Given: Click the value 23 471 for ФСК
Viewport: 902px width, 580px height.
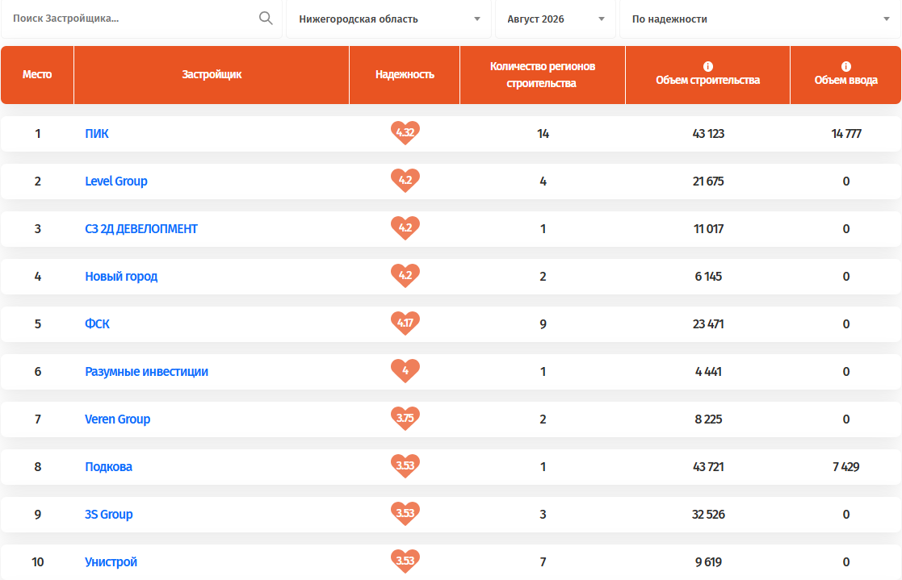Looking at the screenshot, I should (x=708, y=324).
